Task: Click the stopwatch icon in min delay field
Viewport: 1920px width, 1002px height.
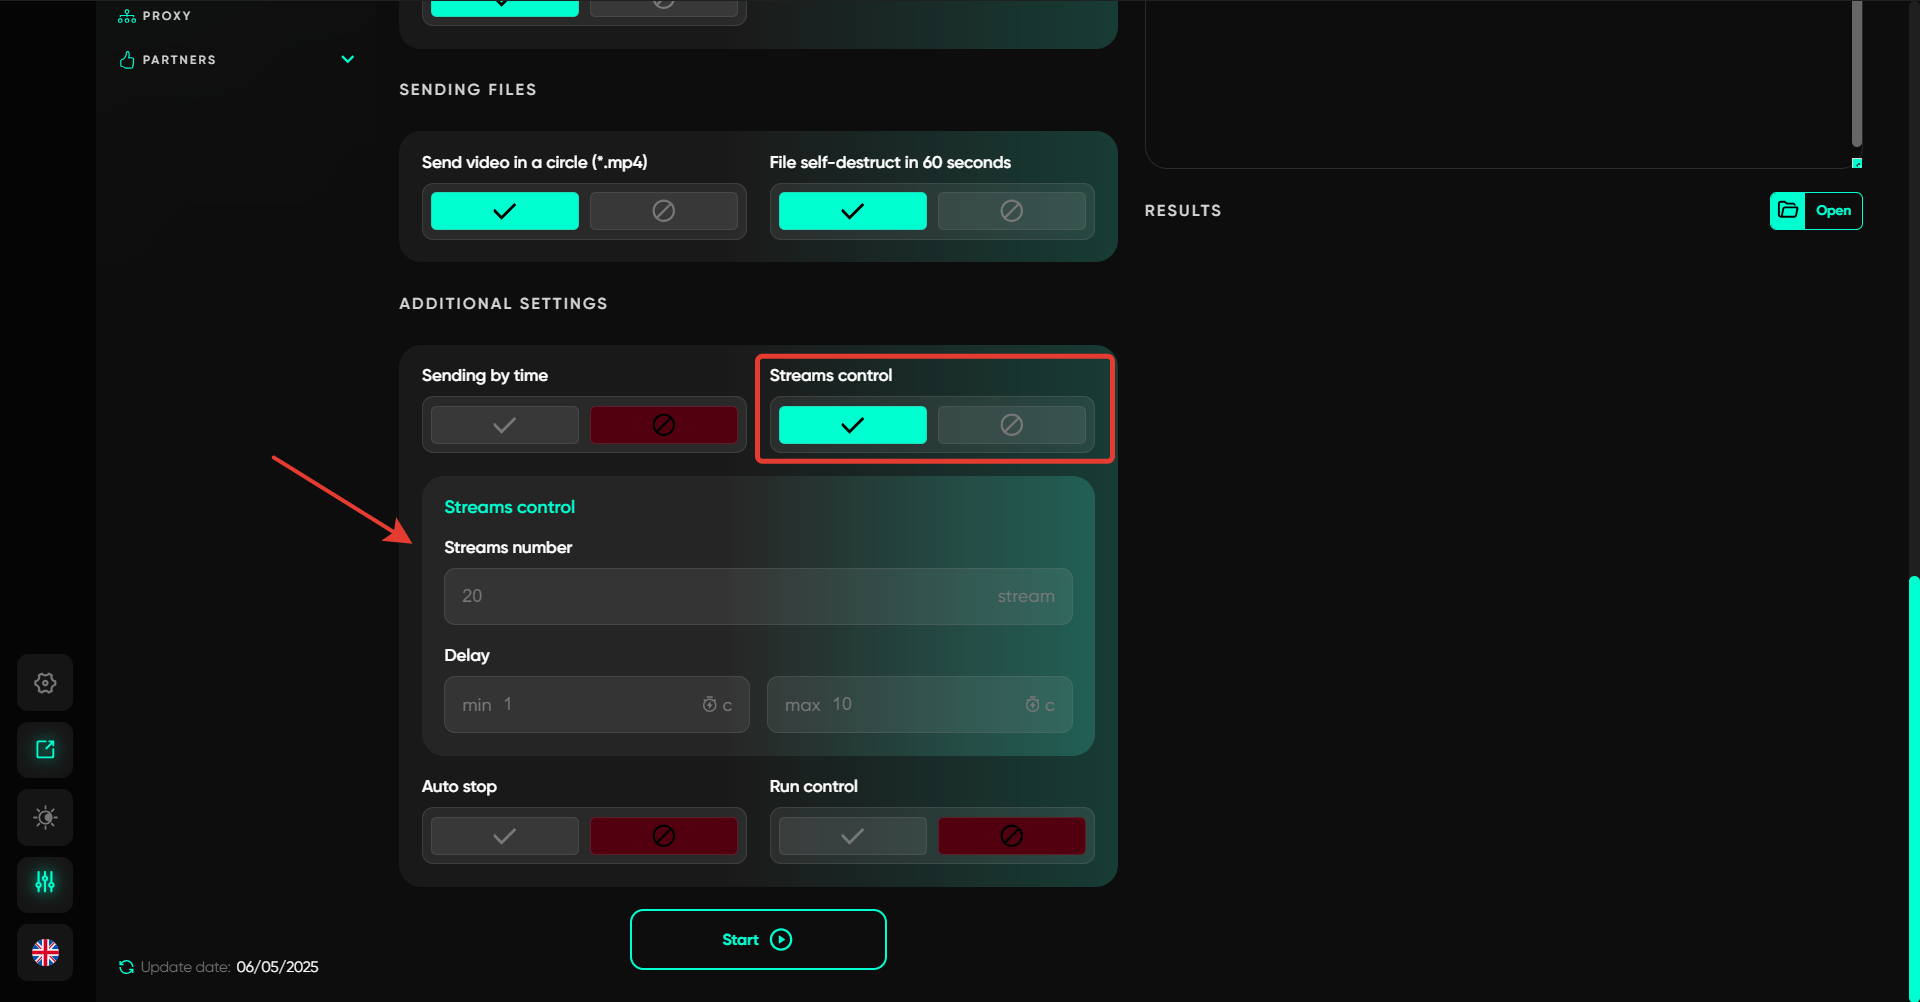Action: click(709, 705)
